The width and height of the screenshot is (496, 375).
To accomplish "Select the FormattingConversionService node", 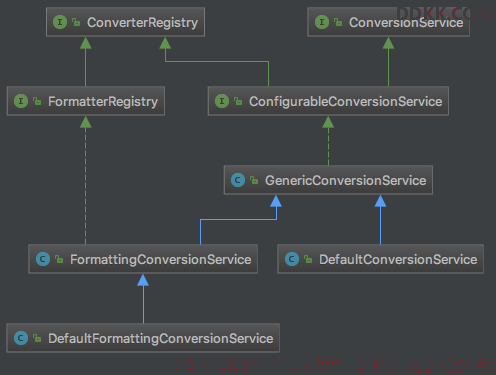I will tap(143, 259).
